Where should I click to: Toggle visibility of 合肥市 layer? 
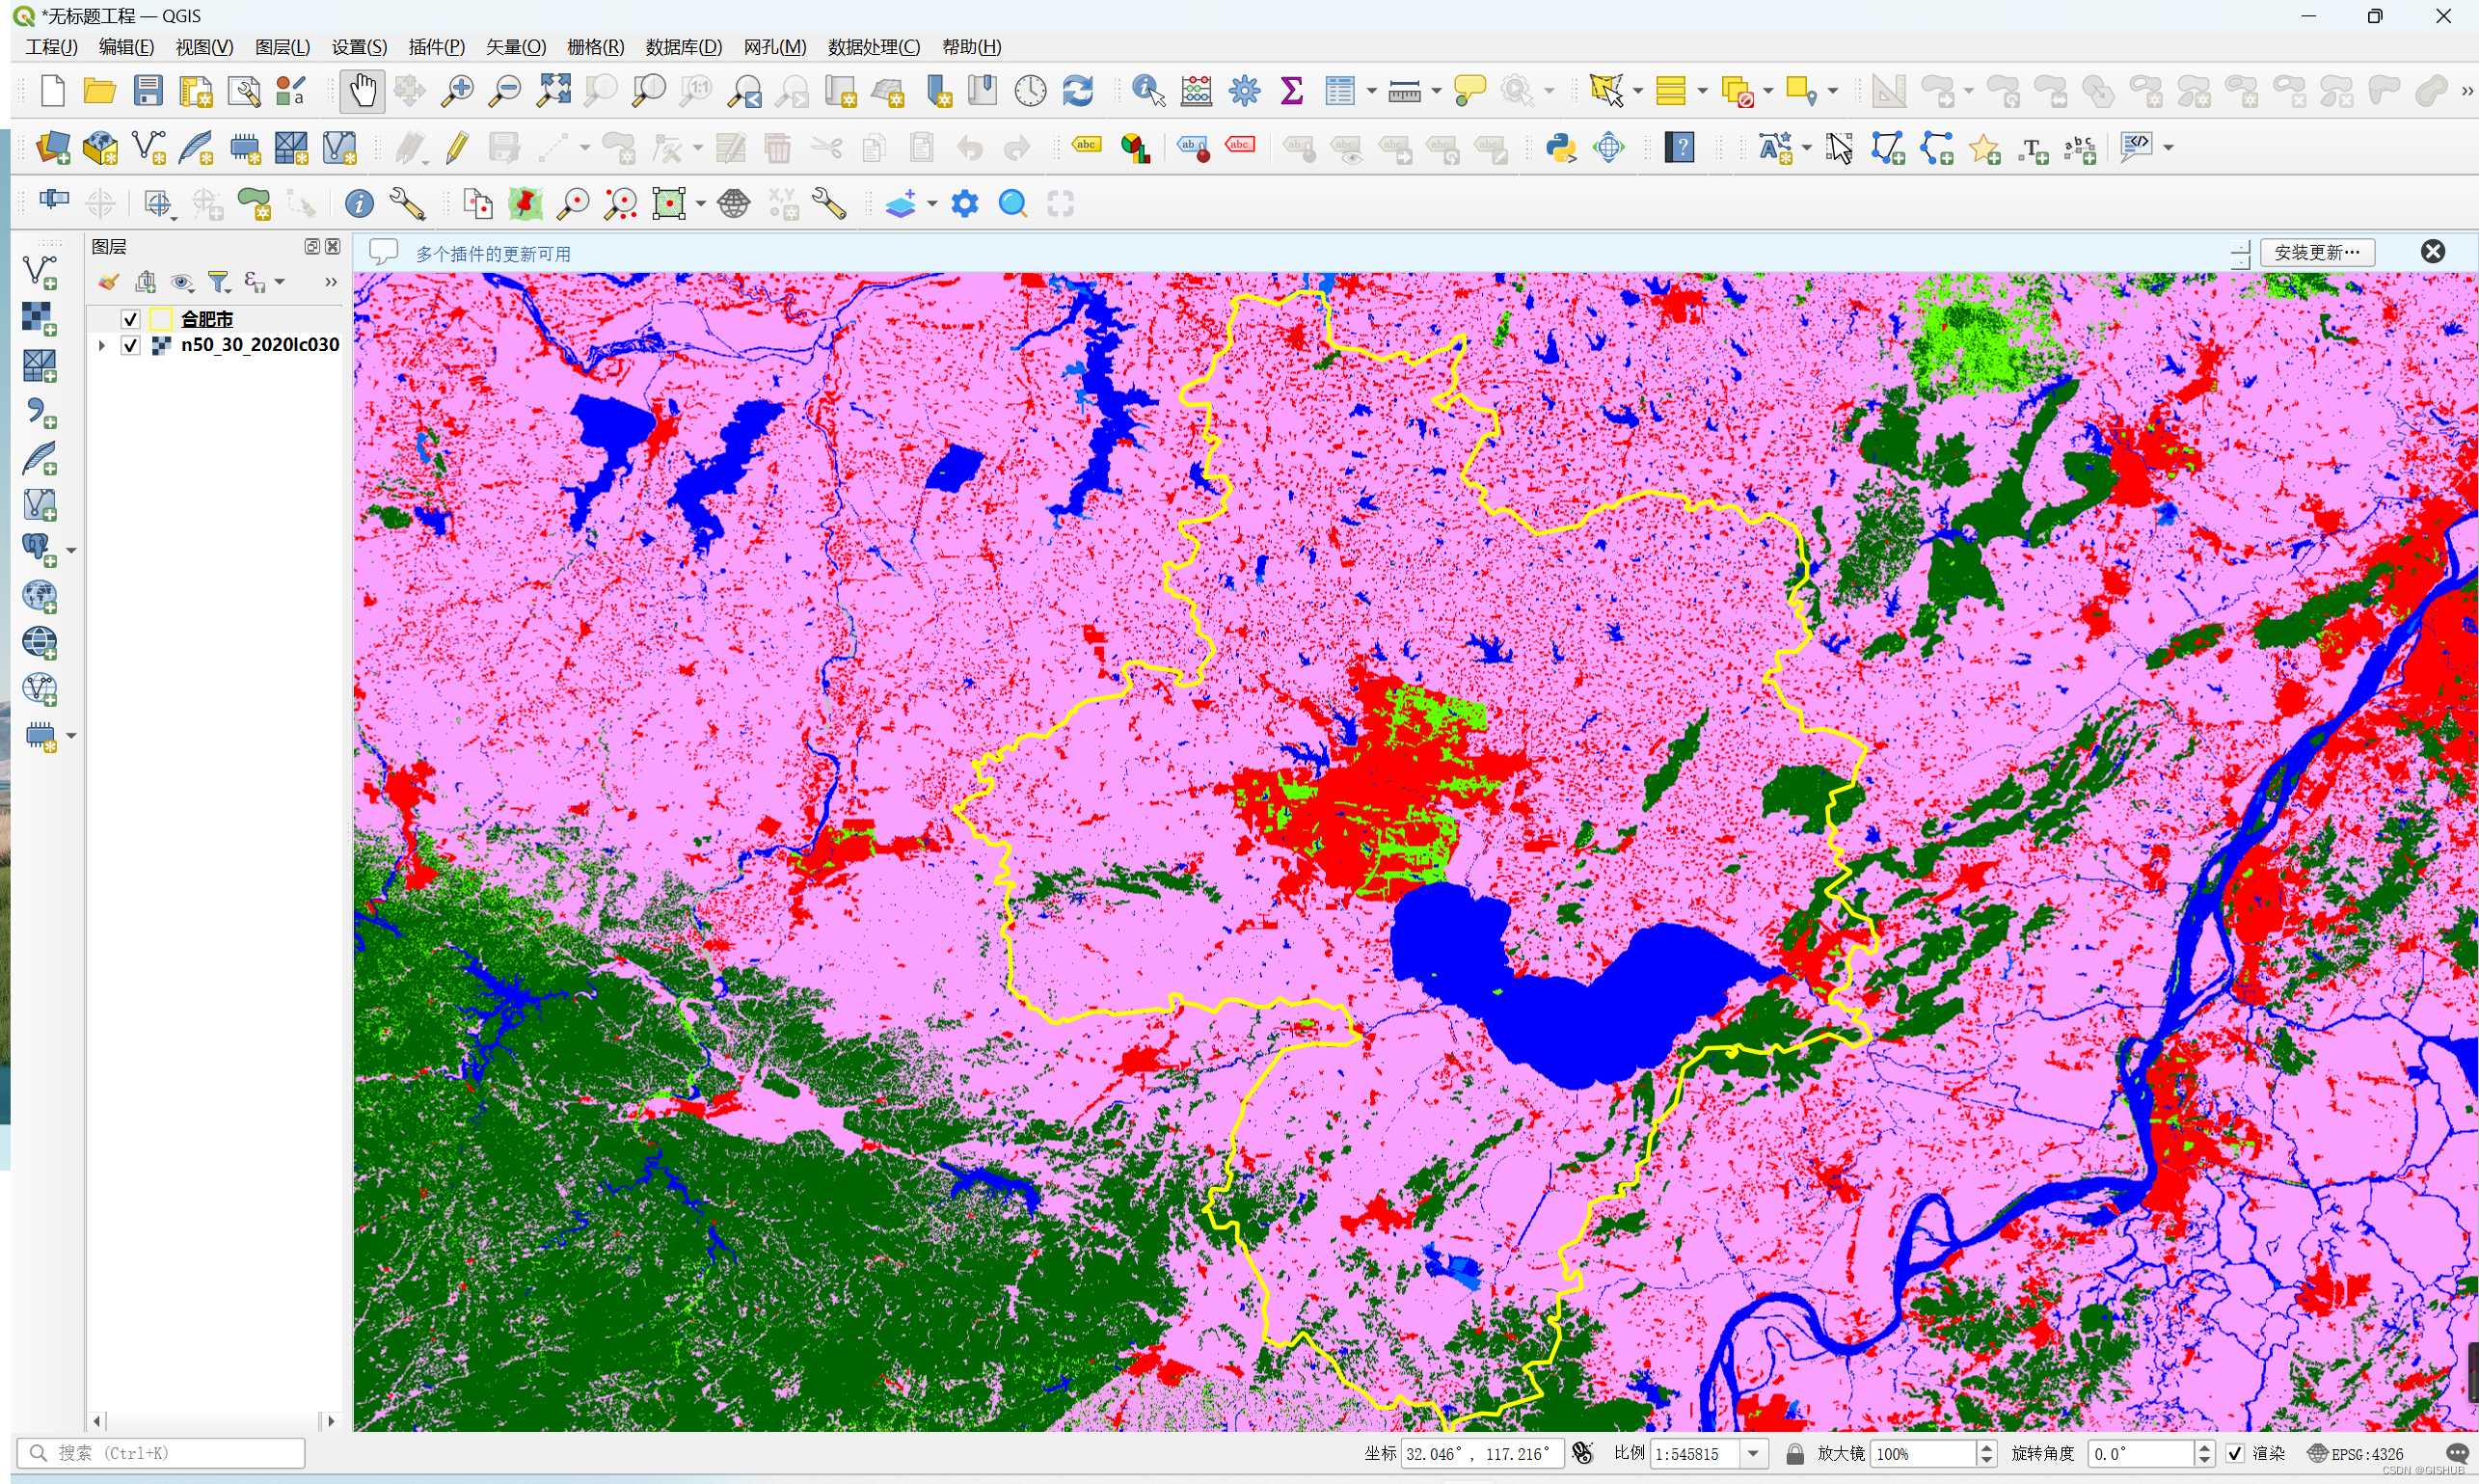coord(130,319)
